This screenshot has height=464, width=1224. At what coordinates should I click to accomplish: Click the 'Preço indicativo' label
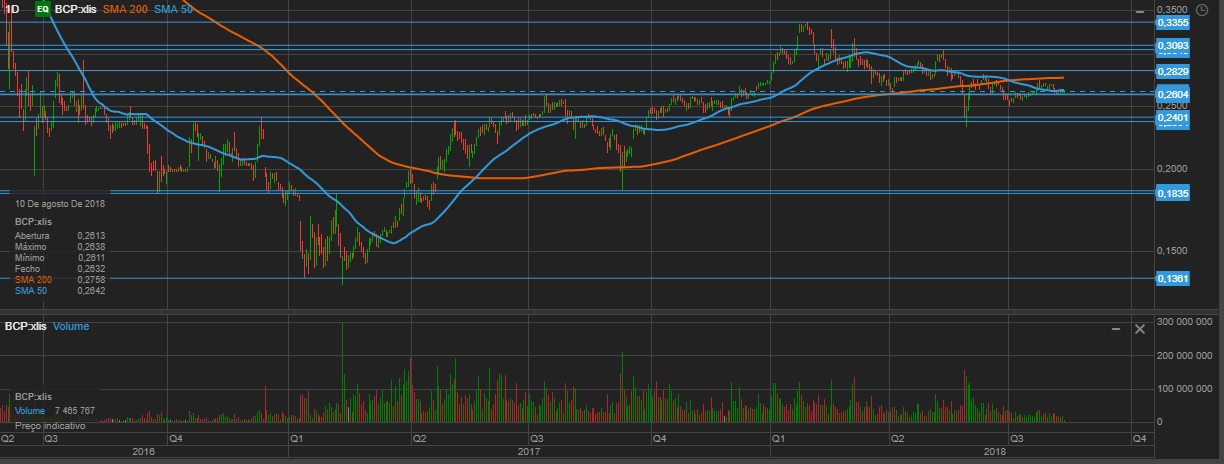point(49,425)
